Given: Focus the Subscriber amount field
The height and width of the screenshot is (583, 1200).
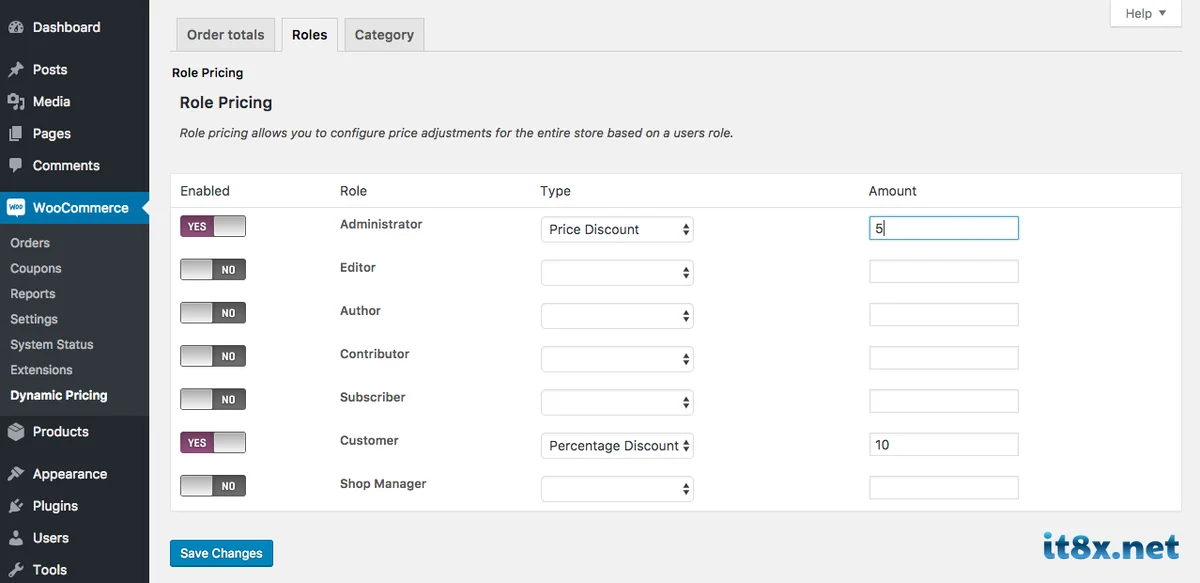Looking at the screenshot, I should (x=944, y=401).
